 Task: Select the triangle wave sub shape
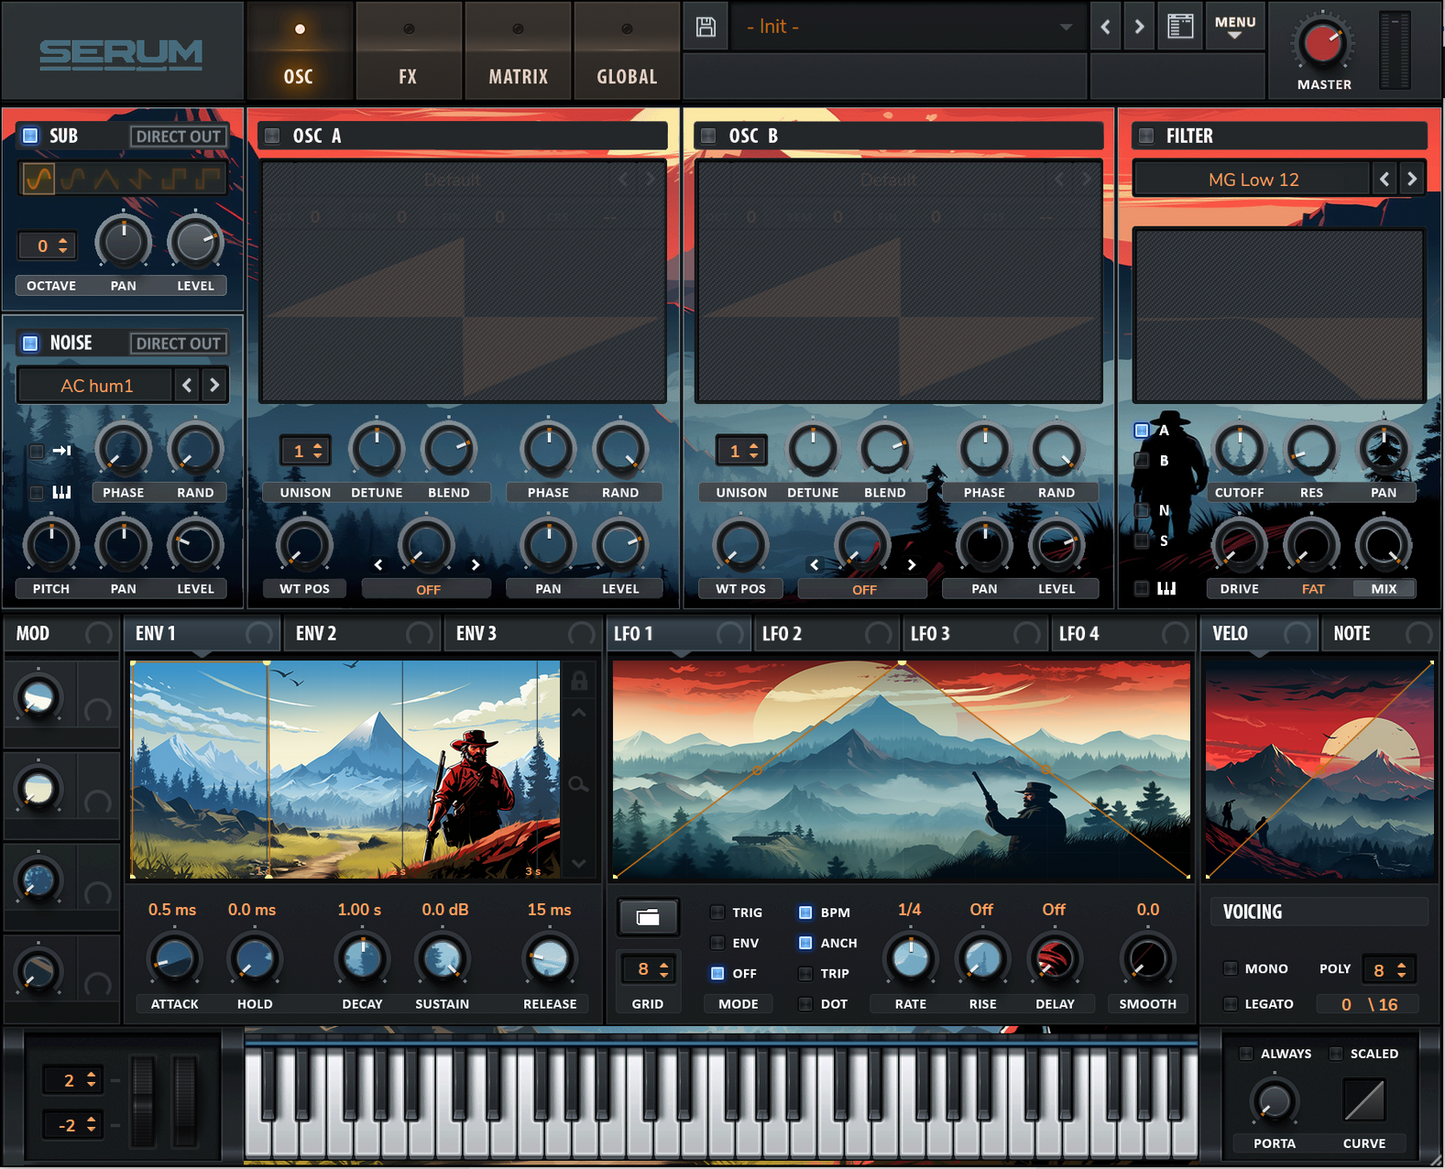click(x=106, y=179)
